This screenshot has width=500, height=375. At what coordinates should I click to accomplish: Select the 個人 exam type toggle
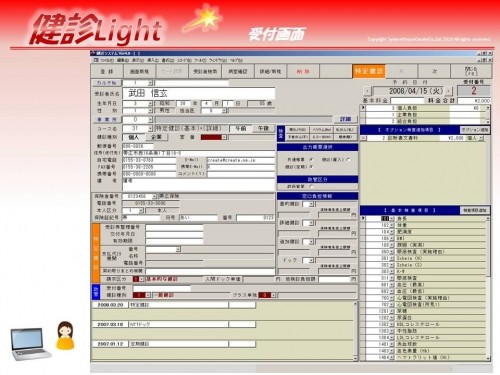[x=134, y=137]
